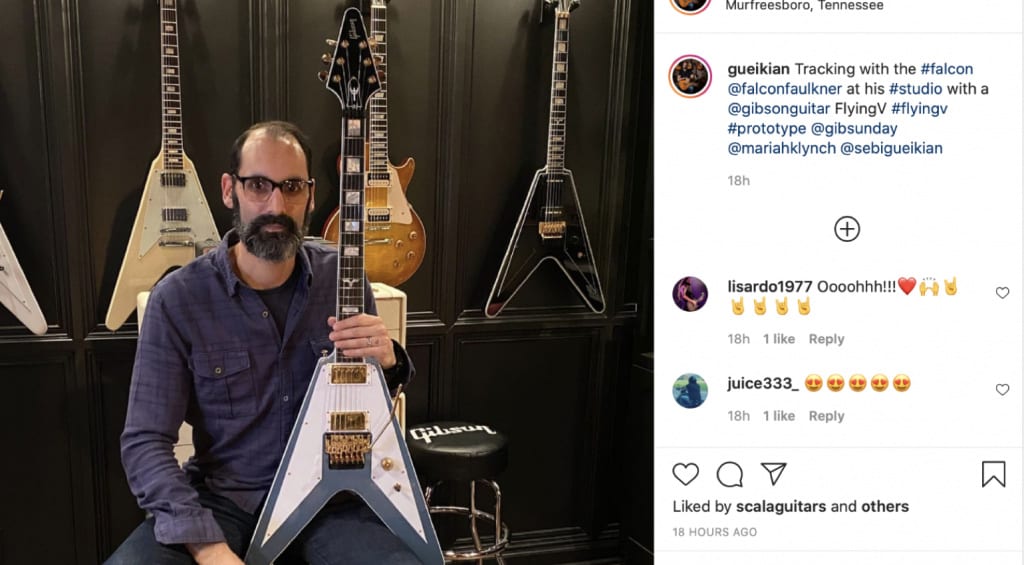Open the Murfreesboro, Tennessee location
This screenshot has height=565, width=1024.
click(805, 6)
